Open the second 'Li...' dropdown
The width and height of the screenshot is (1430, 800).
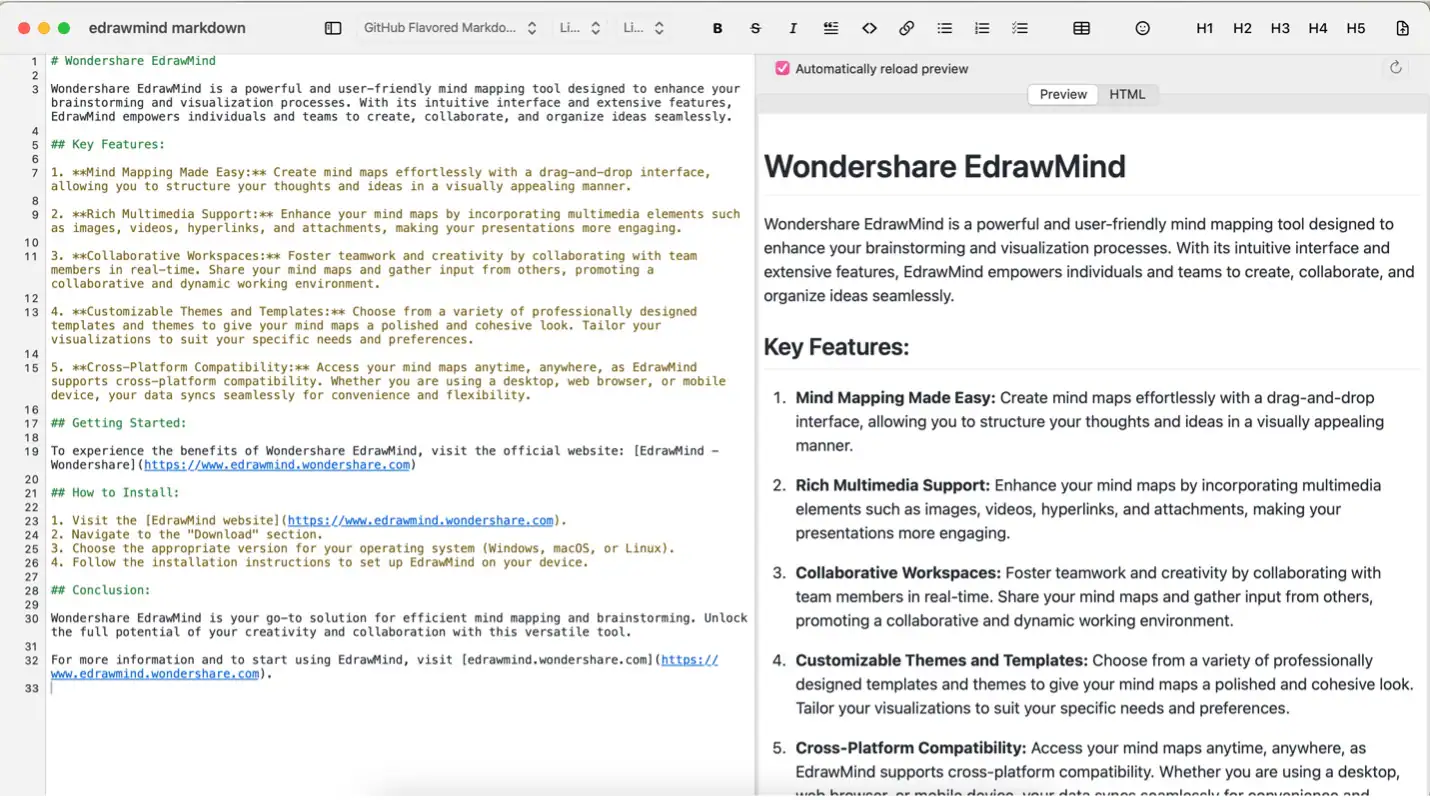[x=644, y=28]
